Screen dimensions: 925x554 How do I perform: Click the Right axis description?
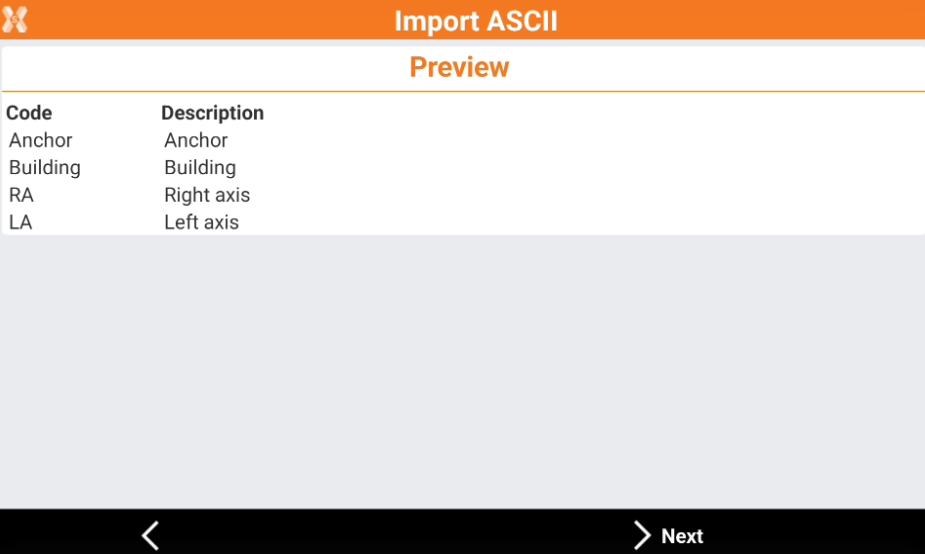[x=207, y=195]
